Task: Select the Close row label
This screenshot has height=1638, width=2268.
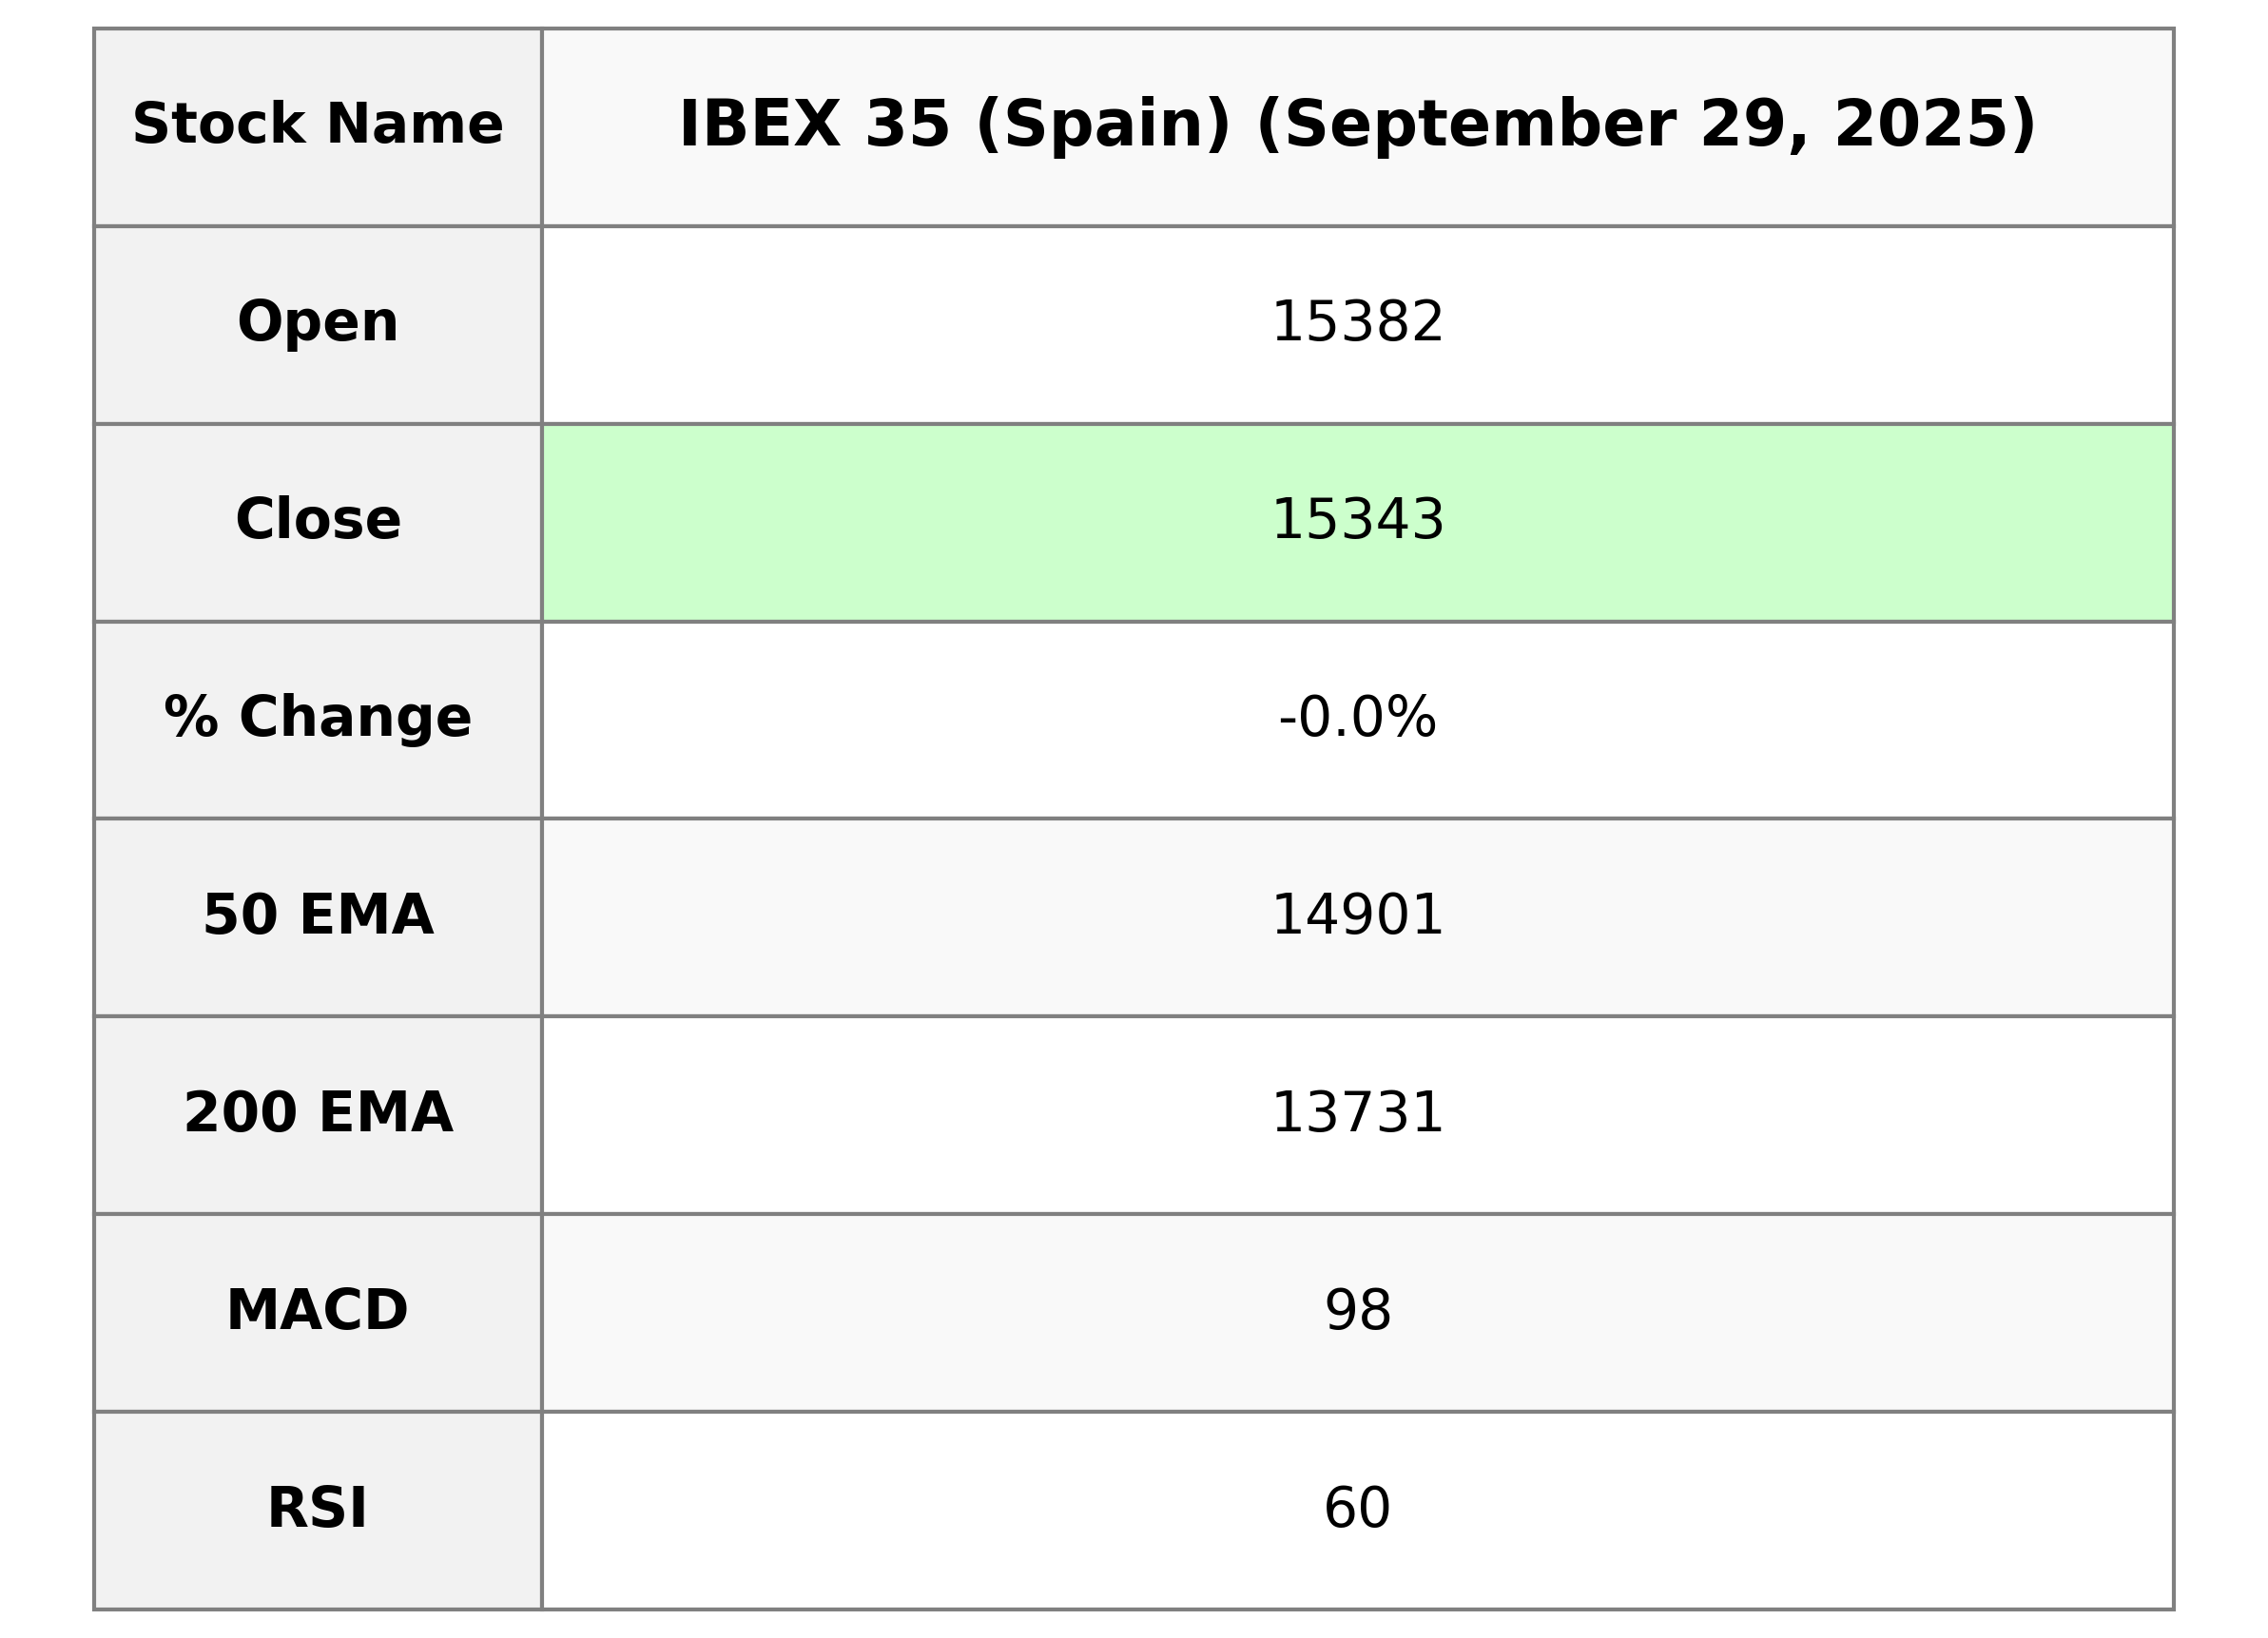Action: tap(318, 520)
